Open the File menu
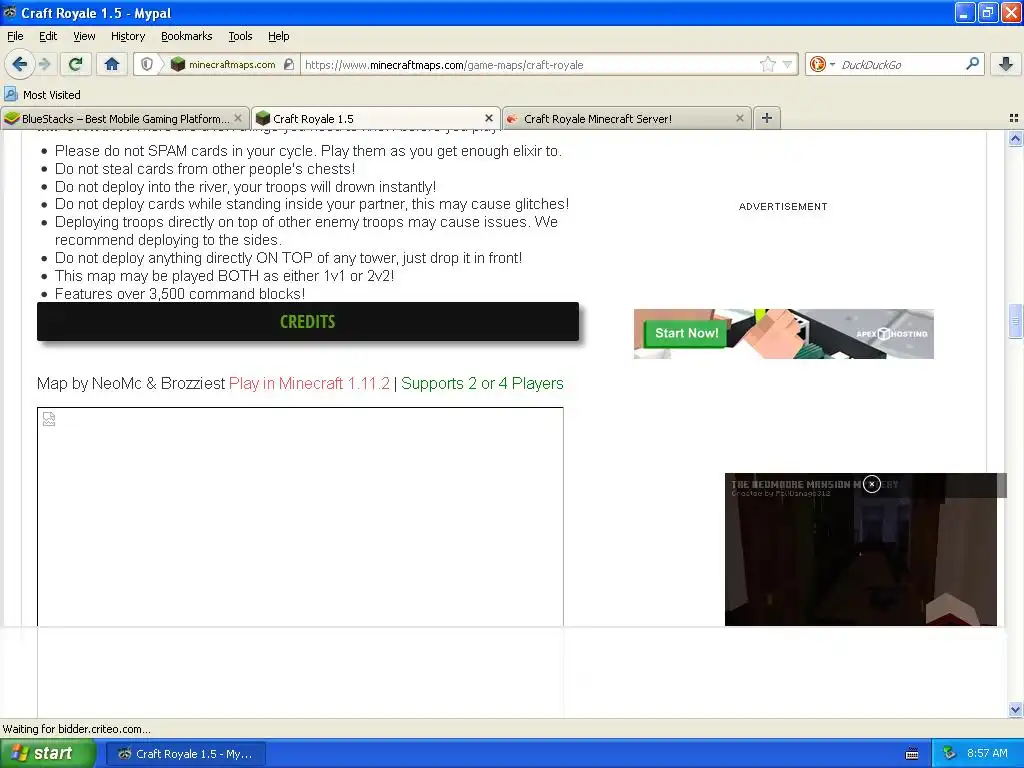The image size is (1024, 768). (15, 36)
